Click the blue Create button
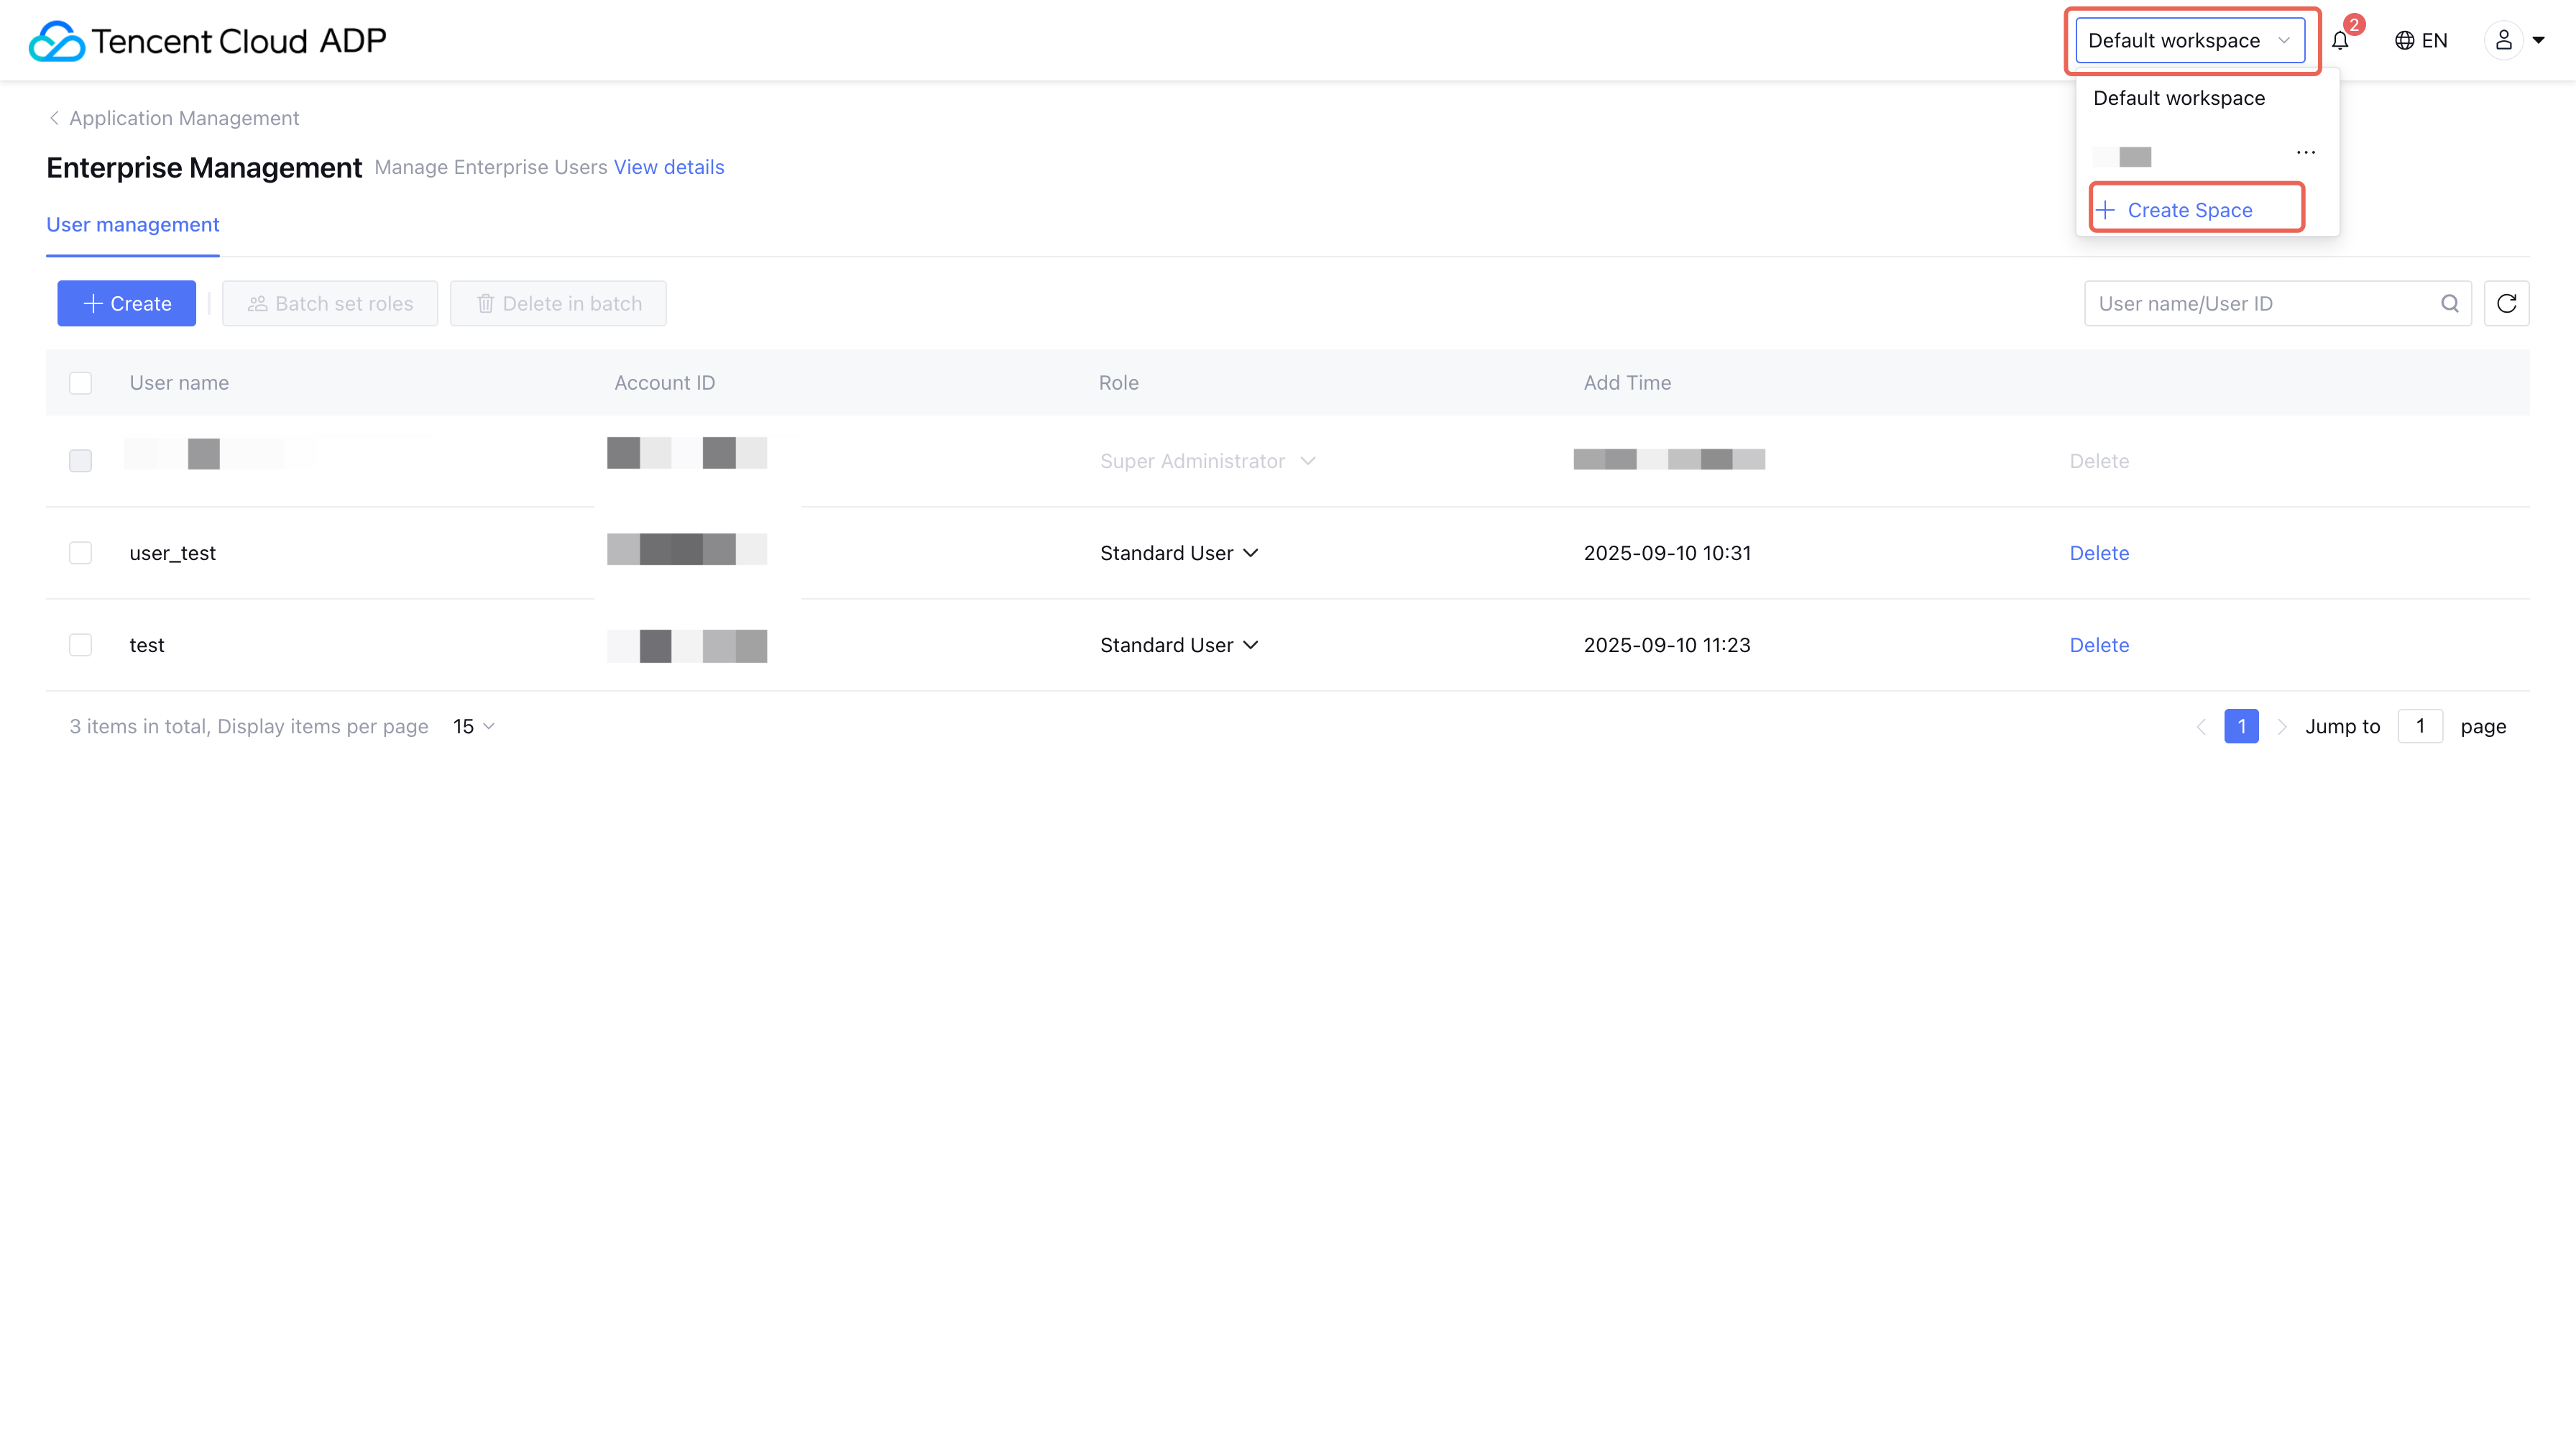 126,303
